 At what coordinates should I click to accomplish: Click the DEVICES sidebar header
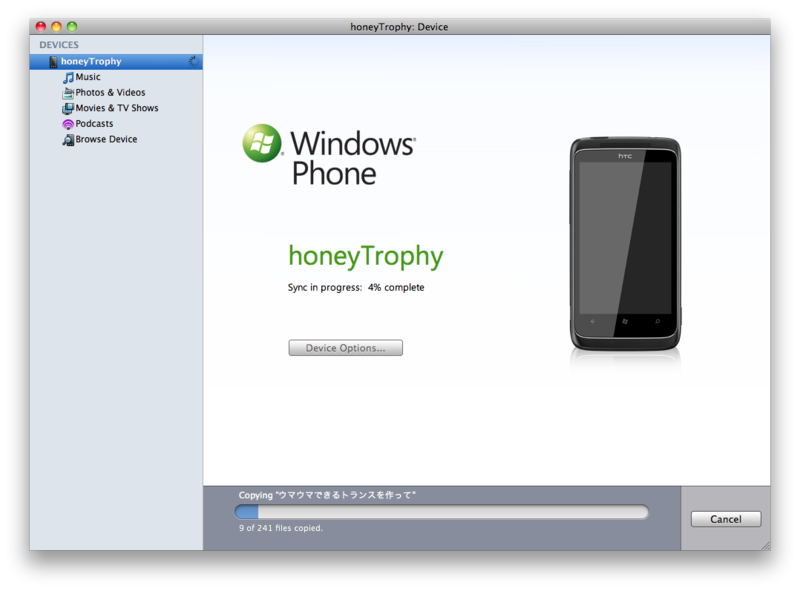[x=59, y=45]
